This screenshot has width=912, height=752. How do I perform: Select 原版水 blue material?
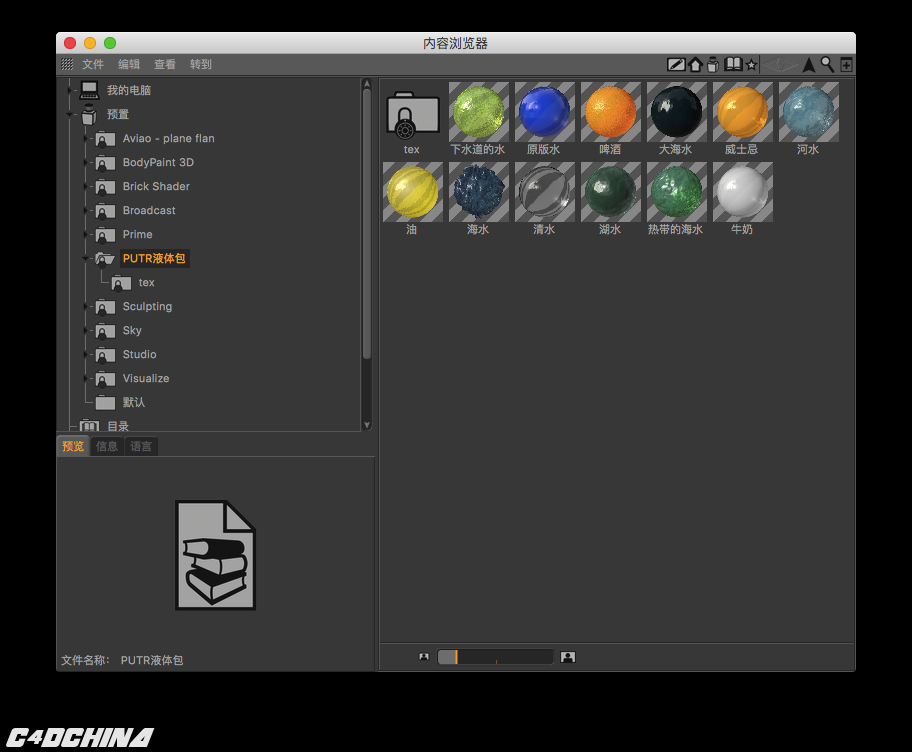(x=544, y=112)
